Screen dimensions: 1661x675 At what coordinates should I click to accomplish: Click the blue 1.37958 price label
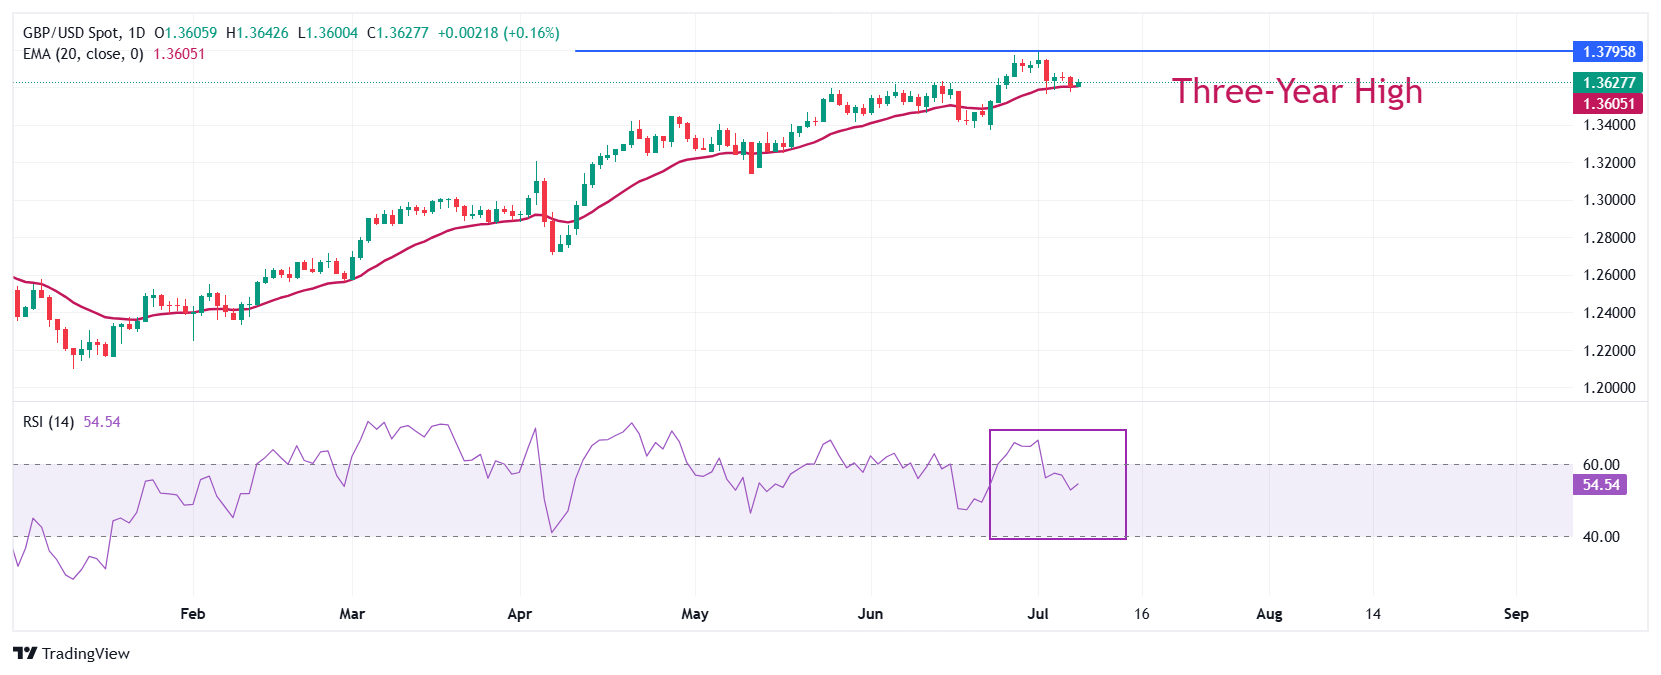[x=1608, y=51]
